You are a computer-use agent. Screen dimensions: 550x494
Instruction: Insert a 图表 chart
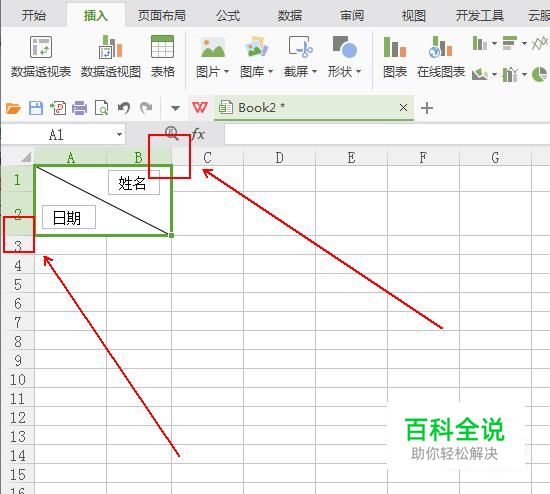[395, 56]
